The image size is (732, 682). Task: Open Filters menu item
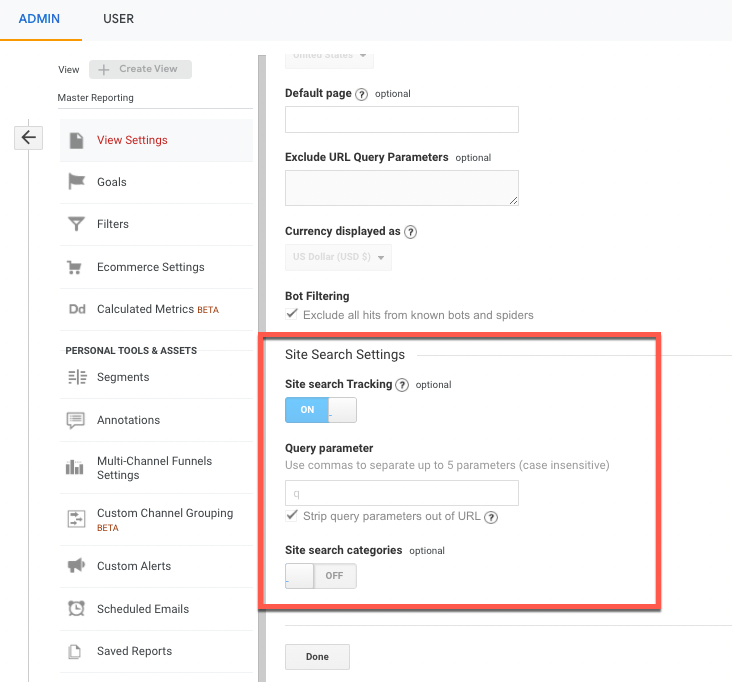click(x=156, y=224)
